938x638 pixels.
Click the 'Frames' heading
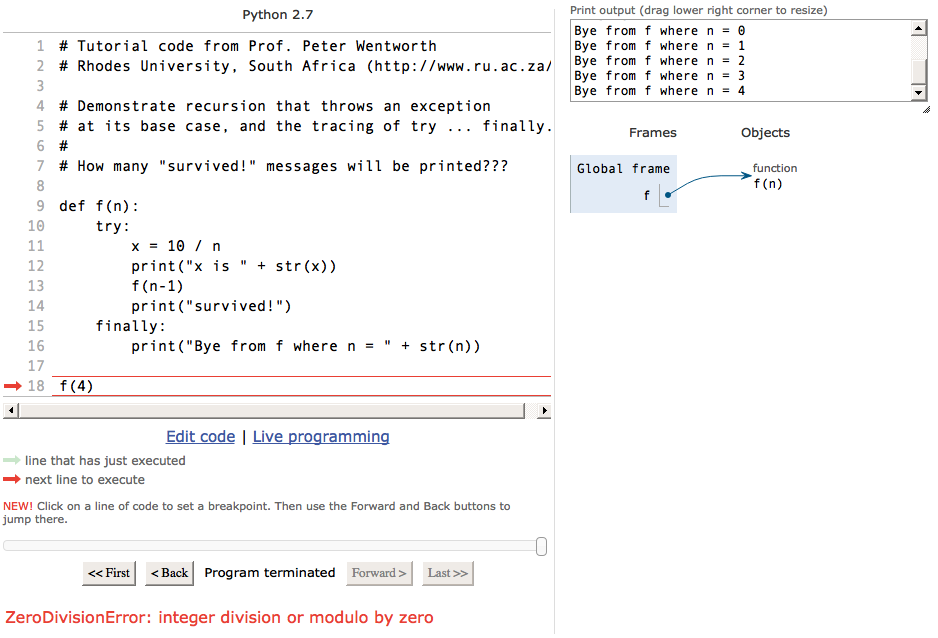coord(653,133)
